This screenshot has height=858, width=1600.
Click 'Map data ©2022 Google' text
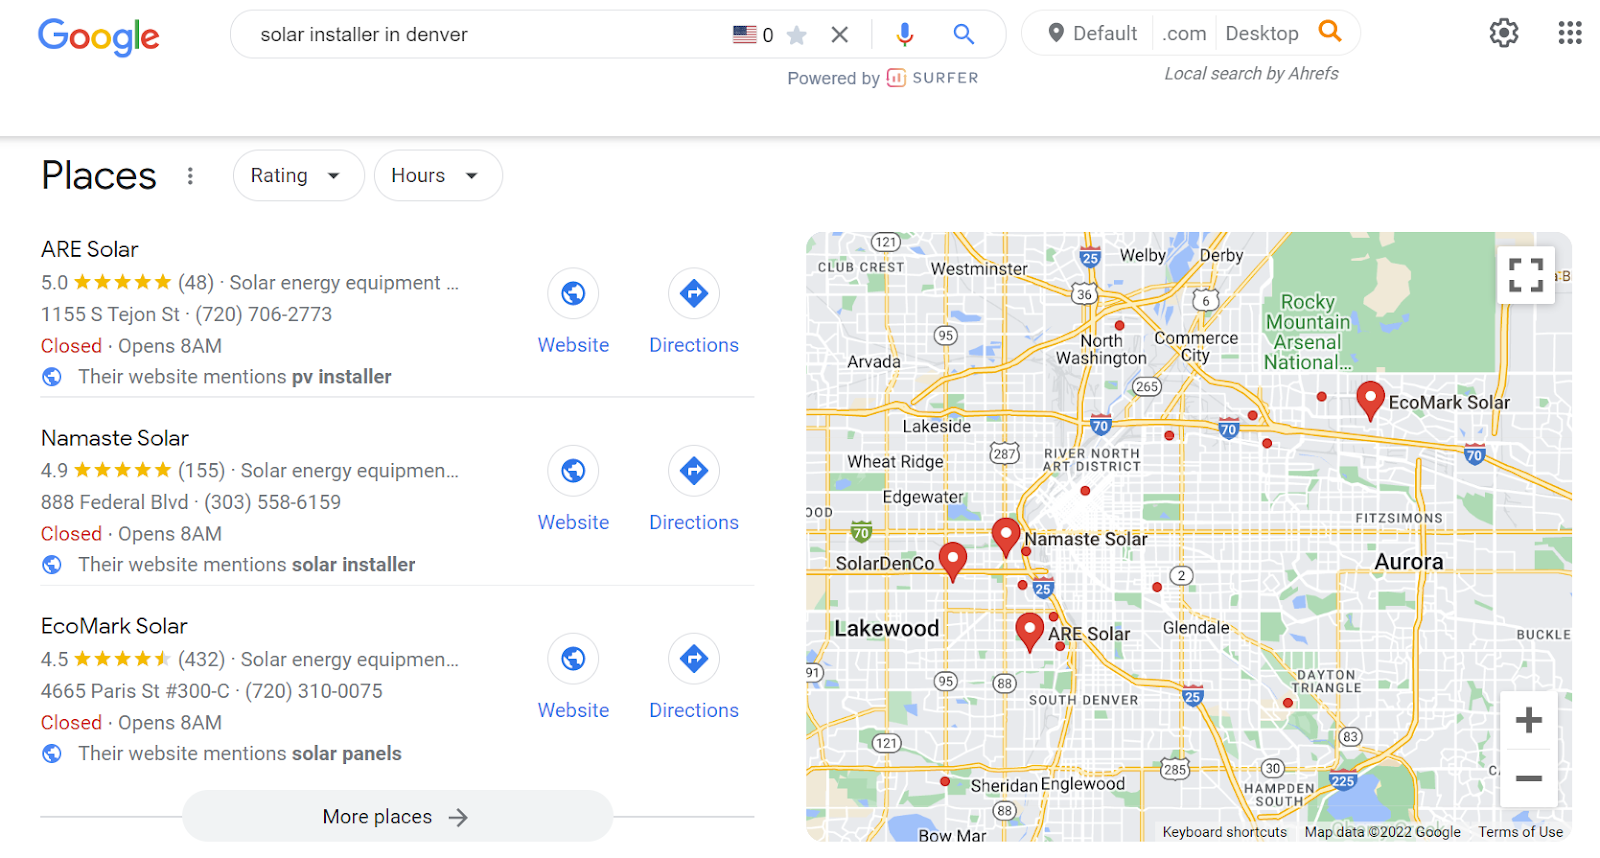[x=1382, y=832]
